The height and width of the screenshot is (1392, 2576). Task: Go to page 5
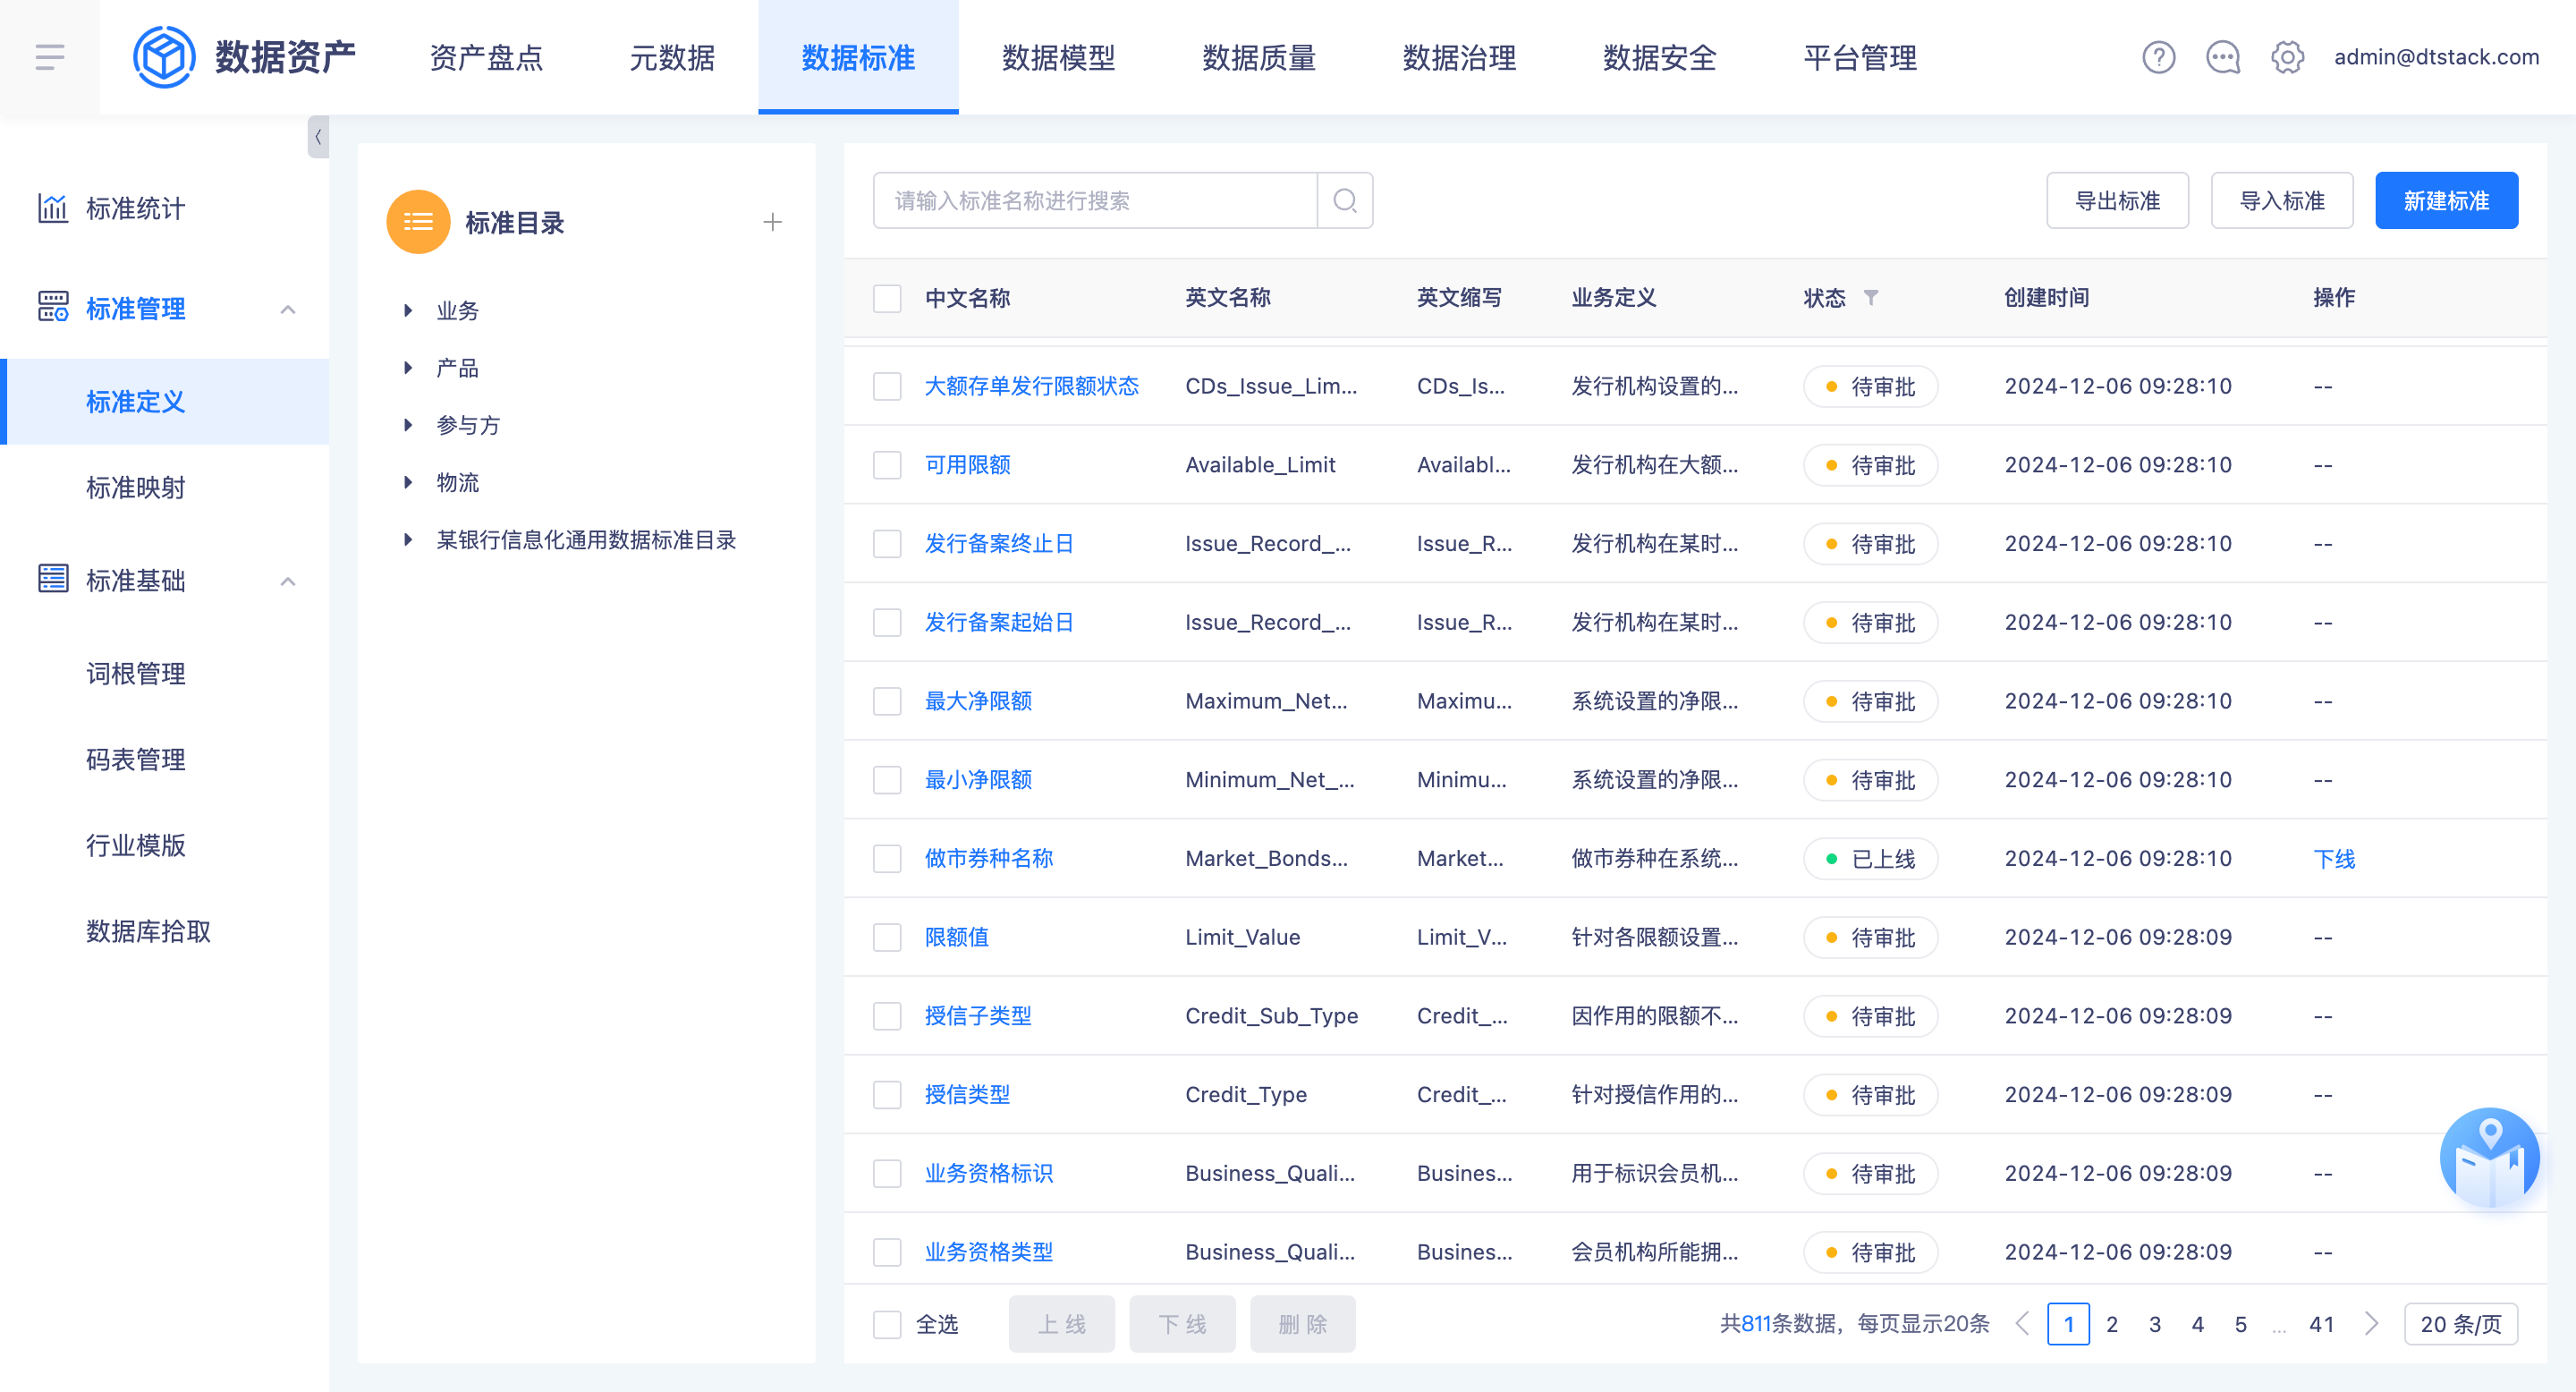coord(2240,1324)
